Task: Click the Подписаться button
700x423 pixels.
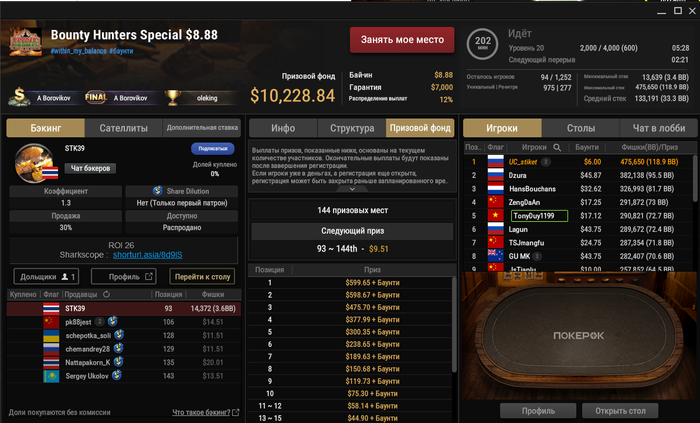Action: pos(212,149)
